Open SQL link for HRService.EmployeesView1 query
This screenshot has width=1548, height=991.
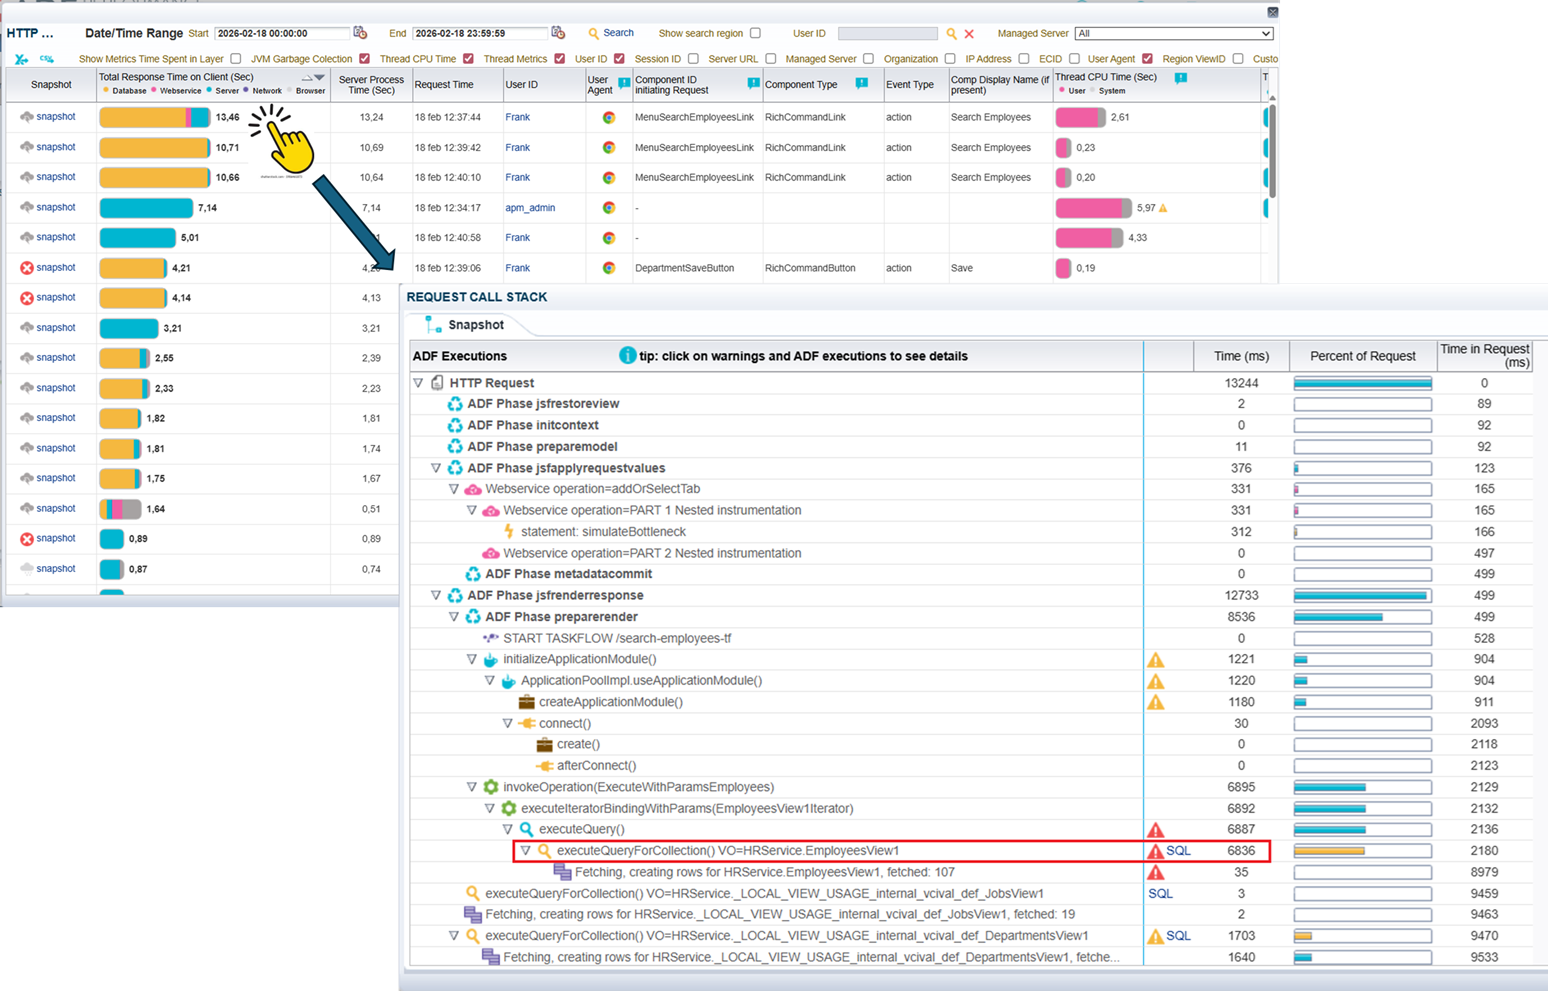pyautogui.click(x=1178, y=851)
